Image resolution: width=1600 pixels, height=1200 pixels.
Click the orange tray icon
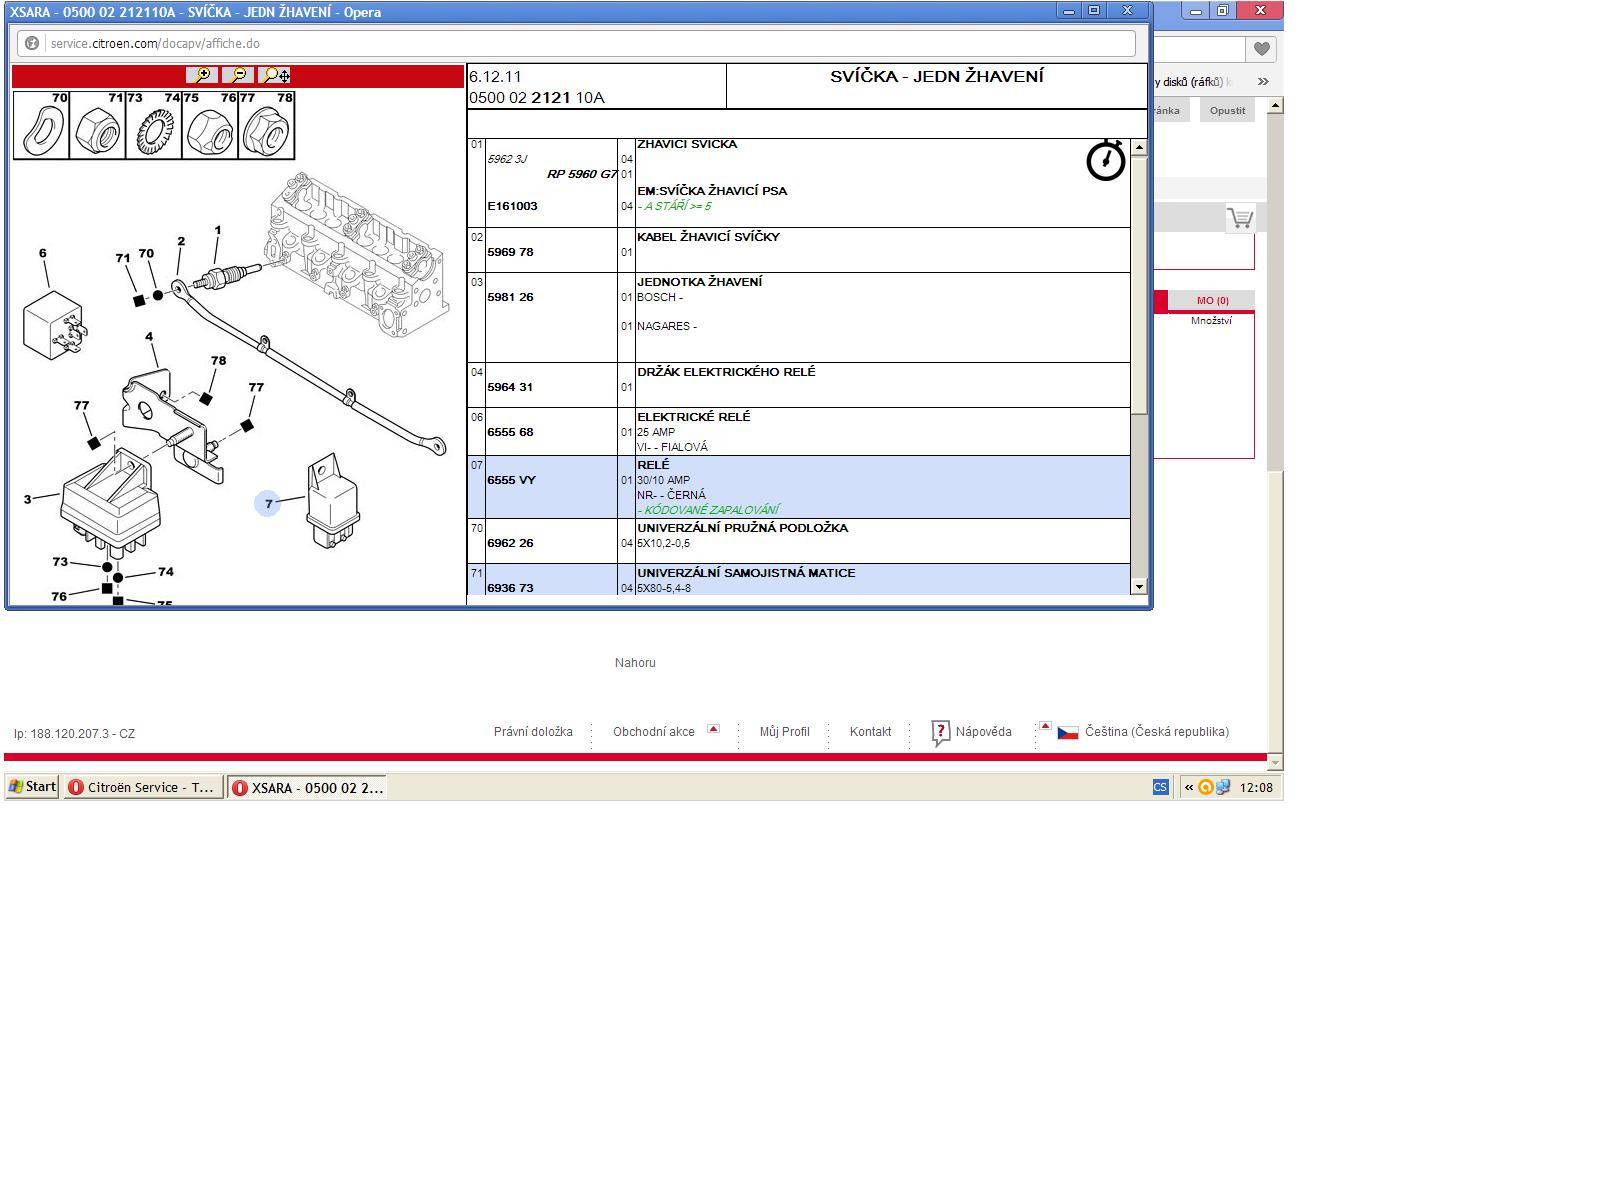pos(1206,787)
